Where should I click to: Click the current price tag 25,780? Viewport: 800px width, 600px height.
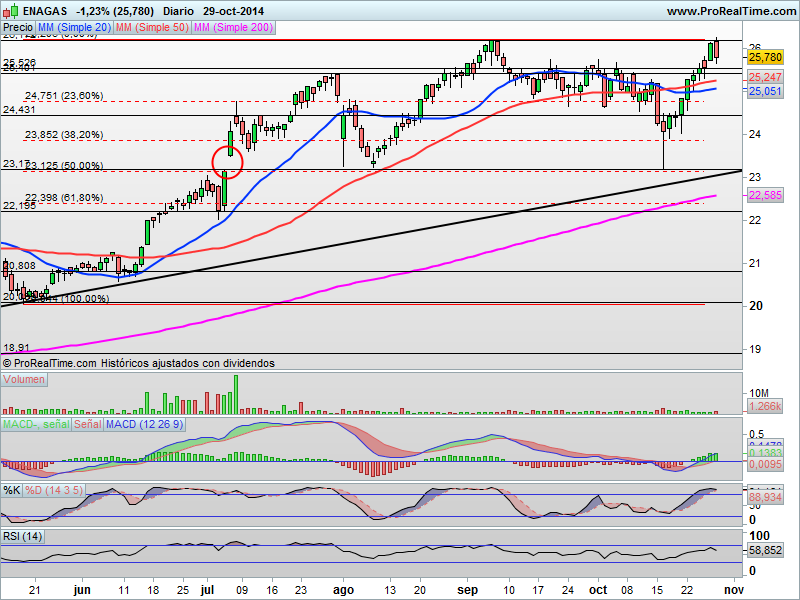[765, 57]
